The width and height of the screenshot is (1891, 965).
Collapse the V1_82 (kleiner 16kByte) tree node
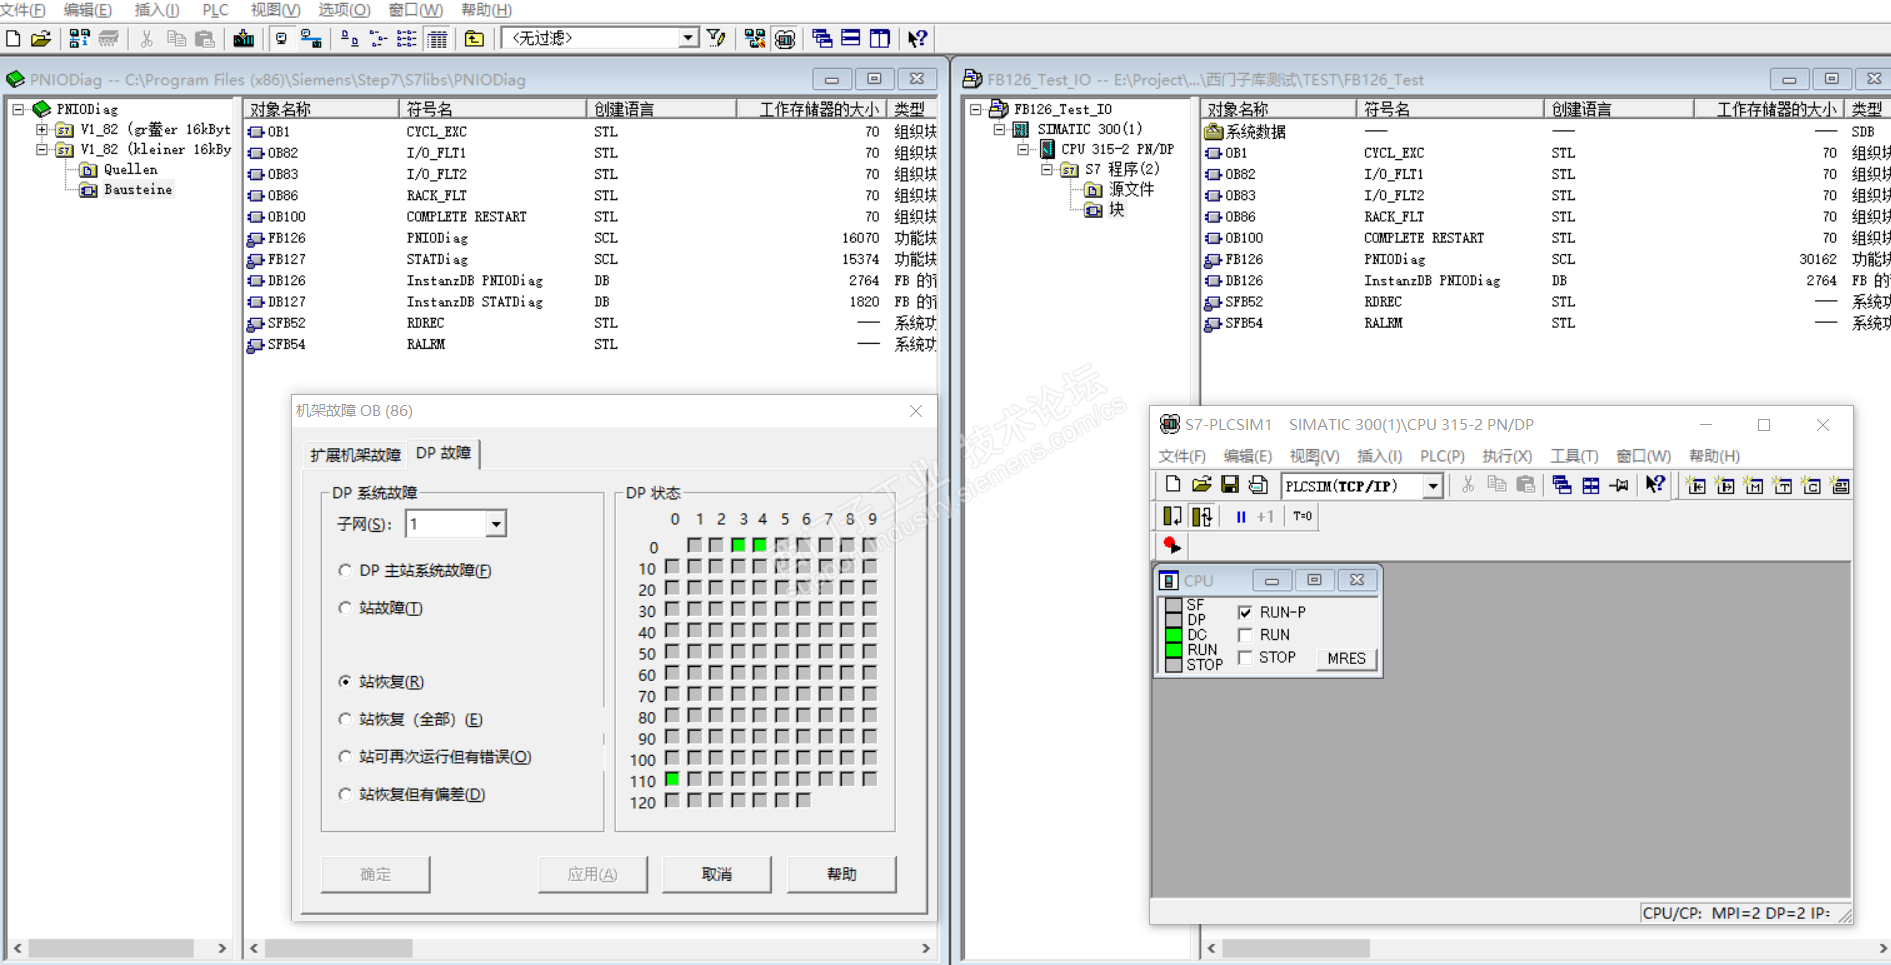[42, 150]
